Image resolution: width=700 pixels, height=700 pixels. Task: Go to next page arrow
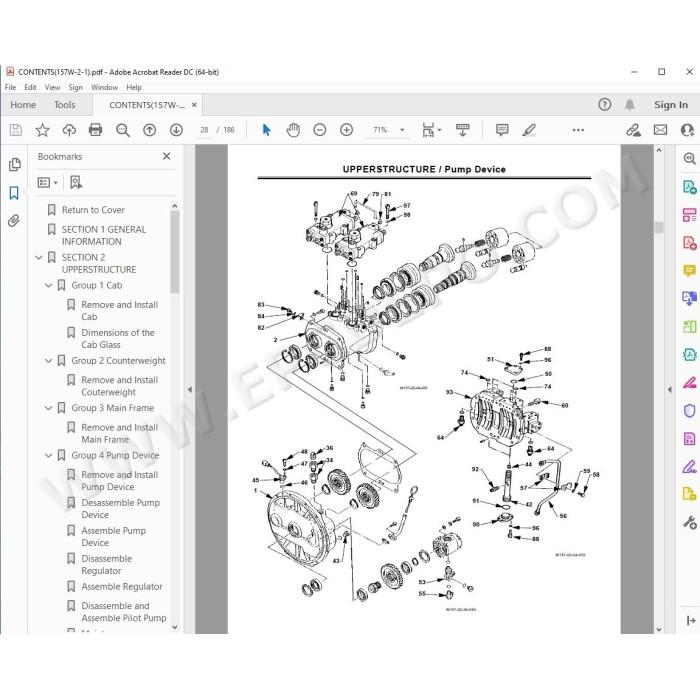click(x=176, y=130)
